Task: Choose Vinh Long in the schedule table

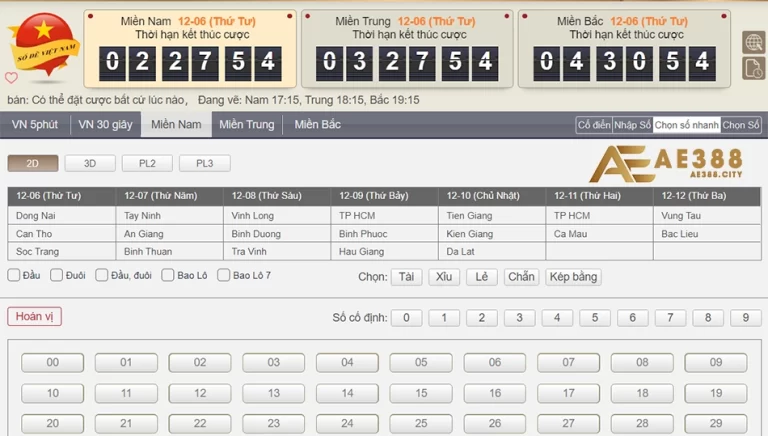Action: click(x=252, y=215)
